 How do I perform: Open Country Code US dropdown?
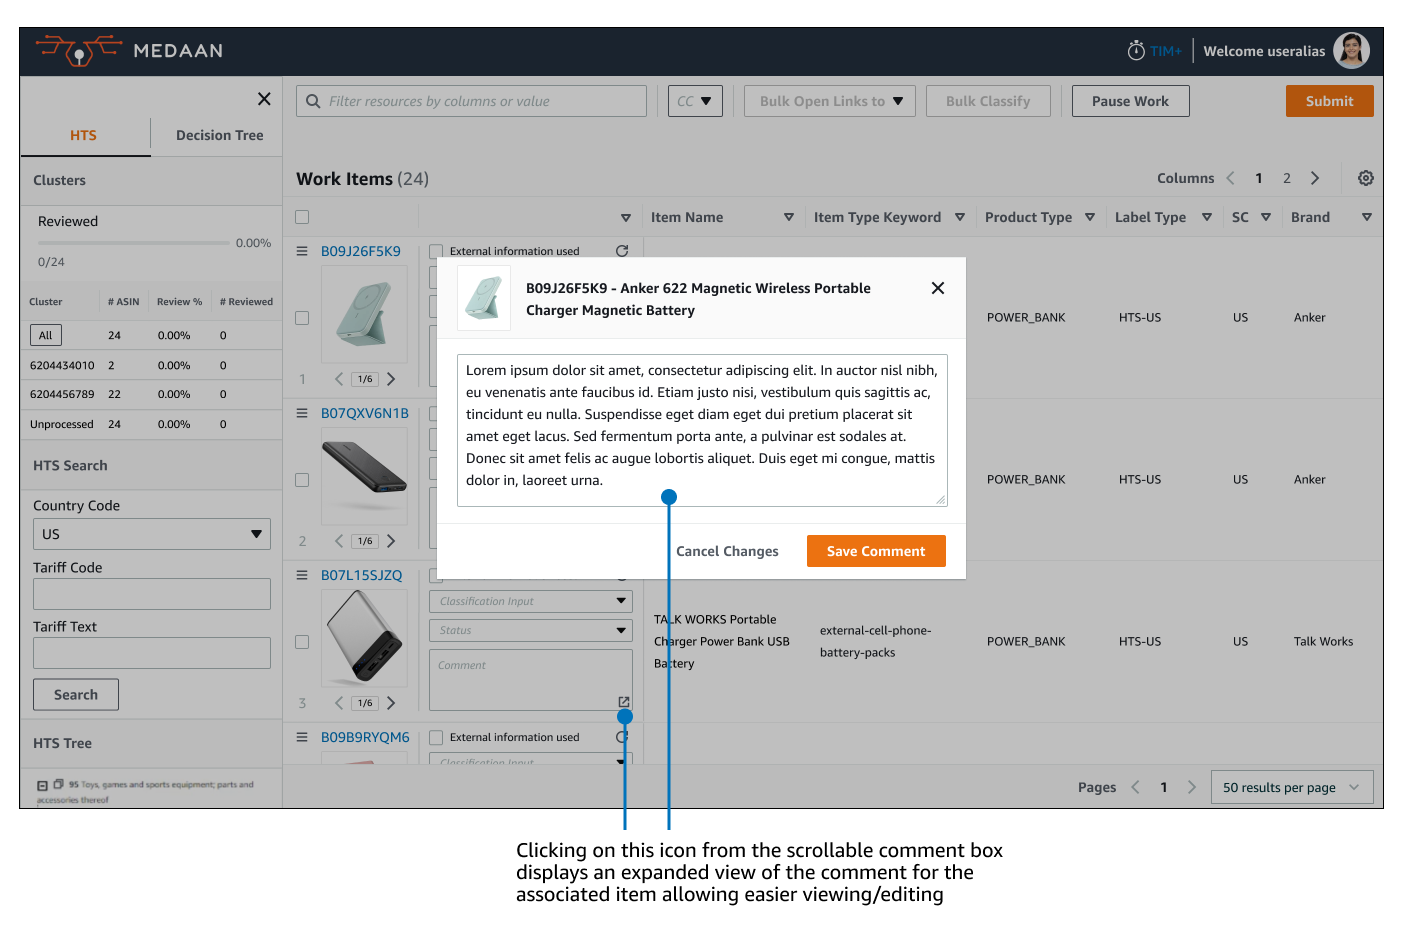click(x=152, y=534)
